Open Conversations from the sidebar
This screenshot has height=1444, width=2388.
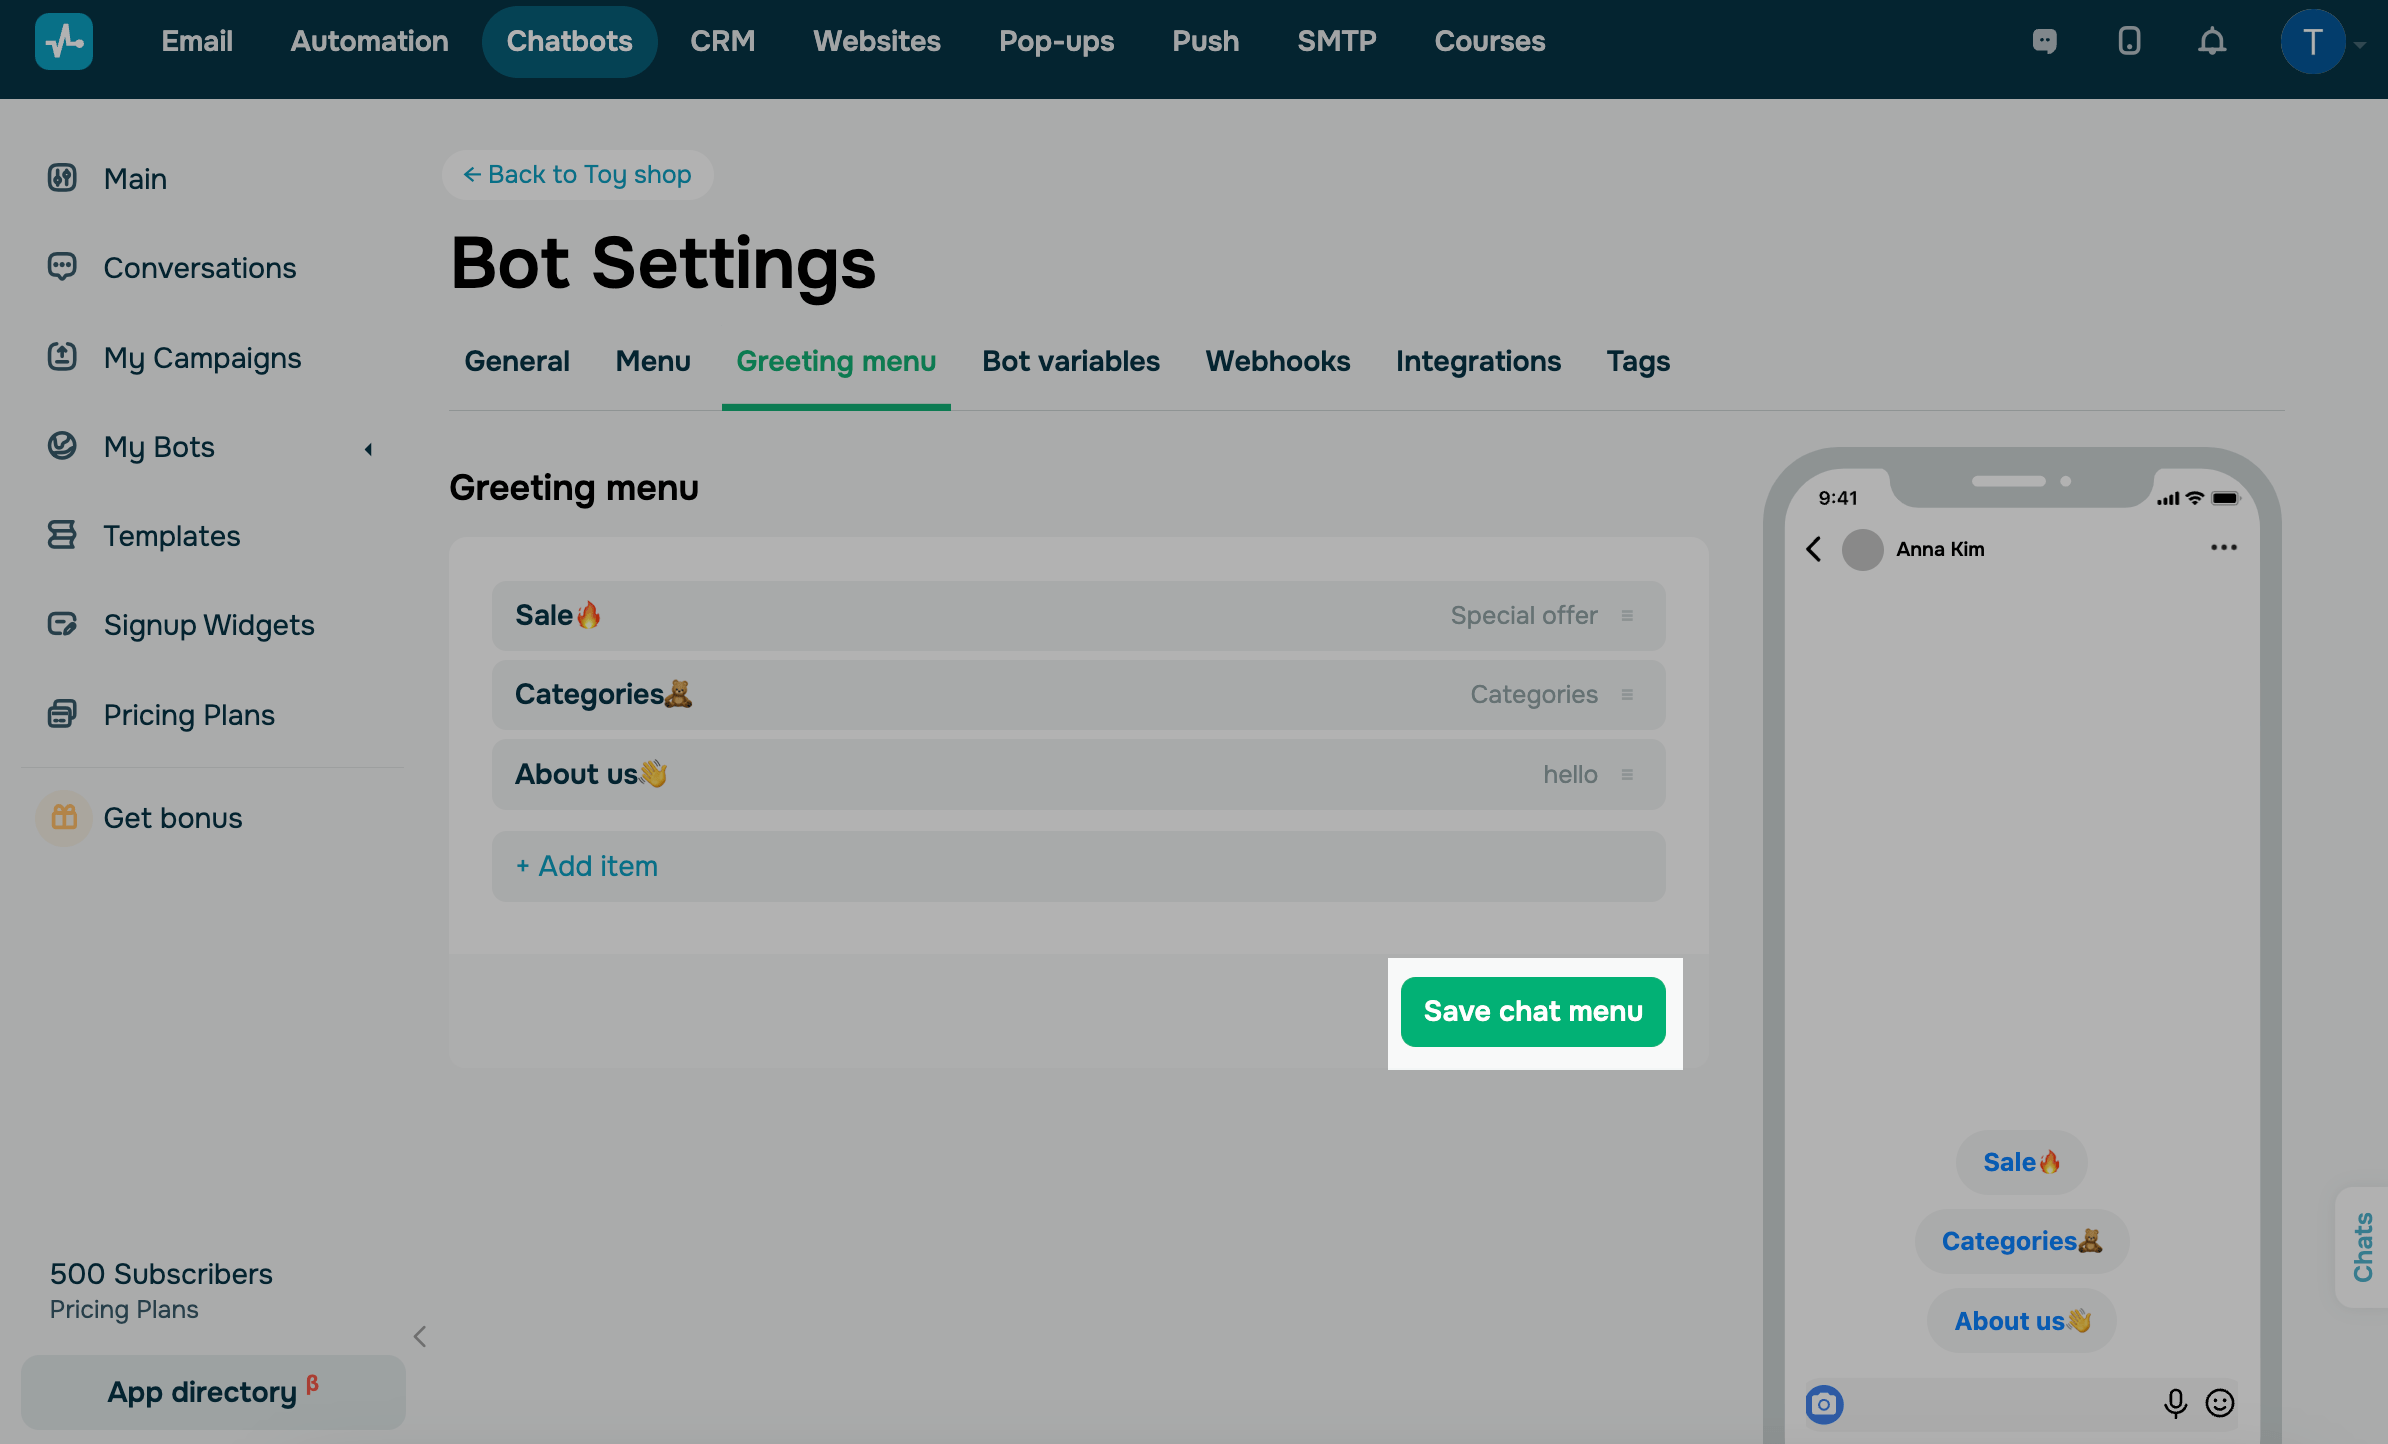(199, 268)
